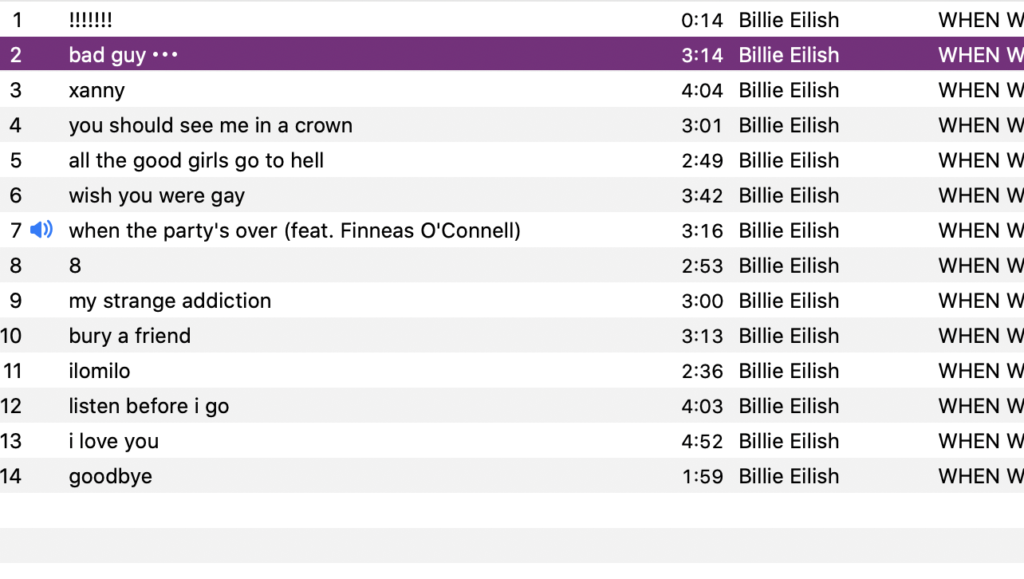Select the song ilomilo
The image size is (1024, 579).
tap(99, 371)
